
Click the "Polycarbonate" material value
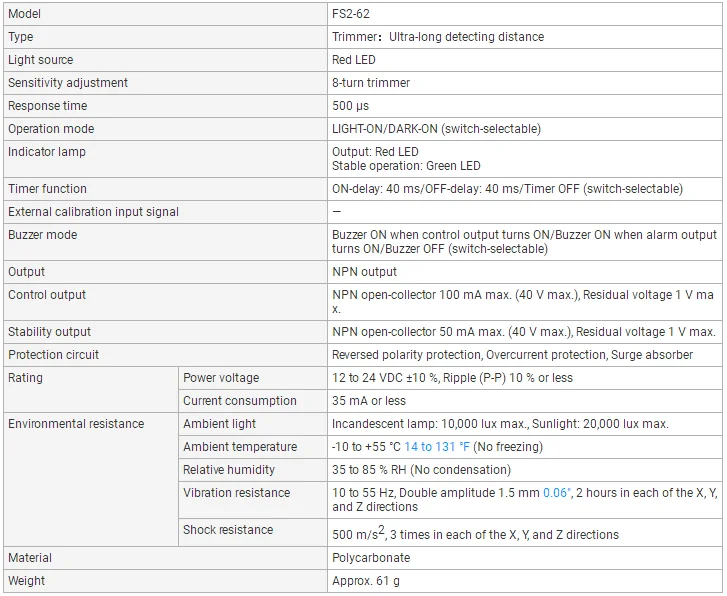(371, 558)
